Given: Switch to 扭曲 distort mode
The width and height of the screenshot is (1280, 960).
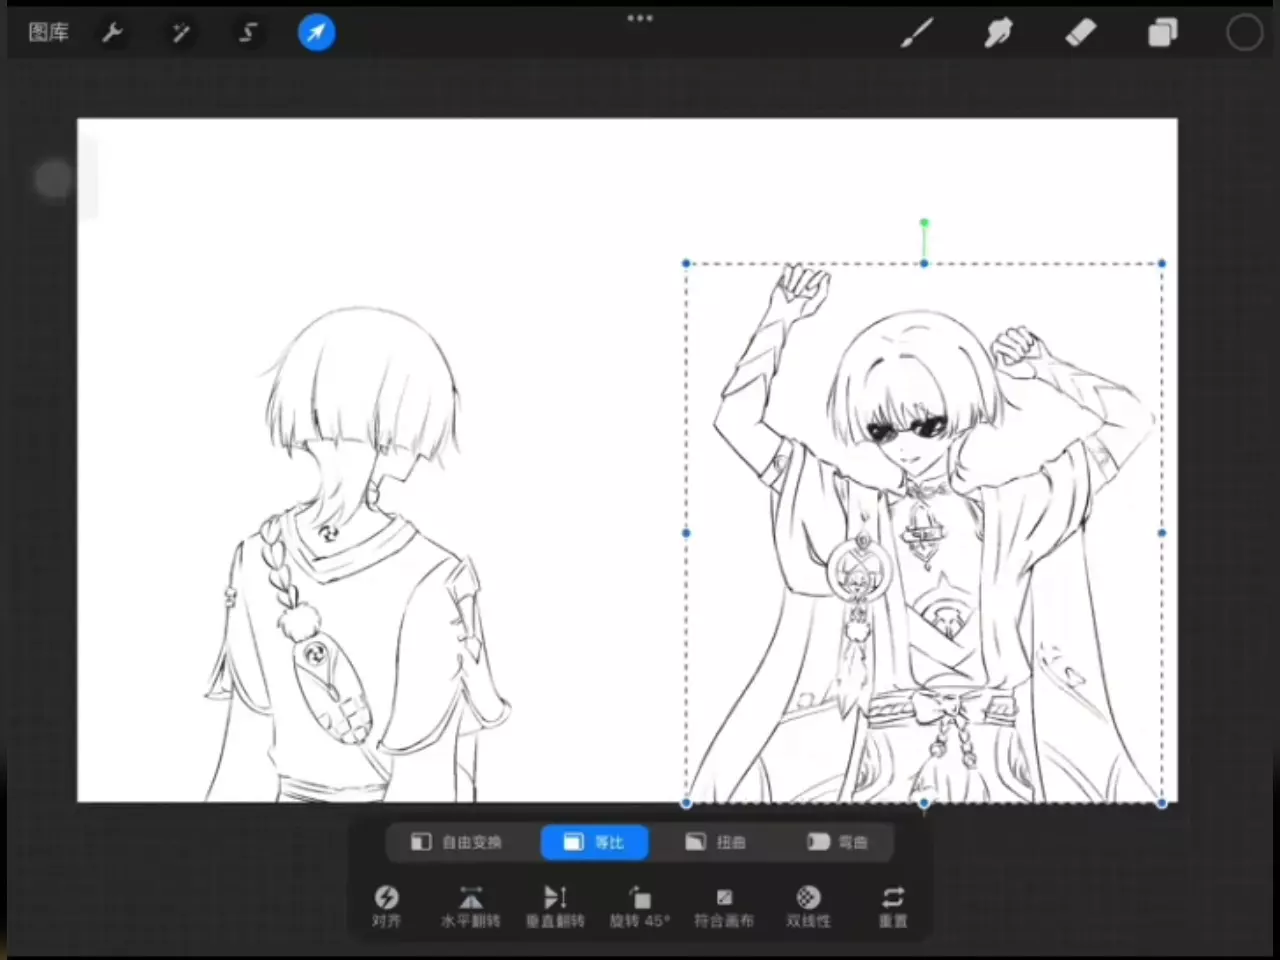Looking at the screenshot, I should (716, 842).
